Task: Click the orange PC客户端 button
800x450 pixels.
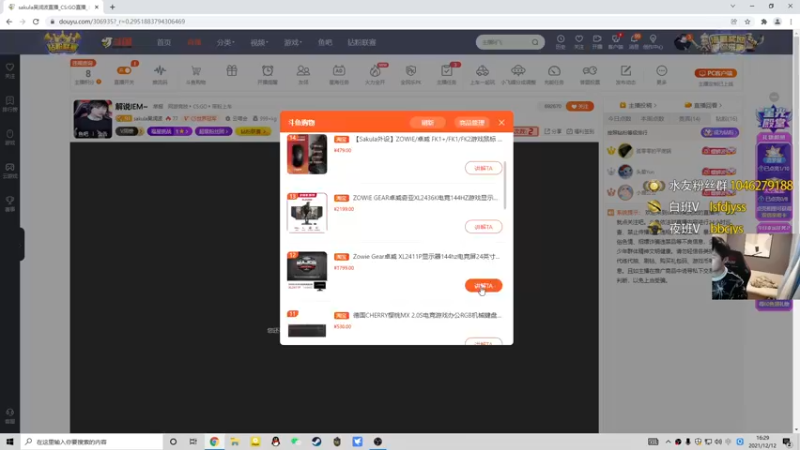Action: pos(715,73)
